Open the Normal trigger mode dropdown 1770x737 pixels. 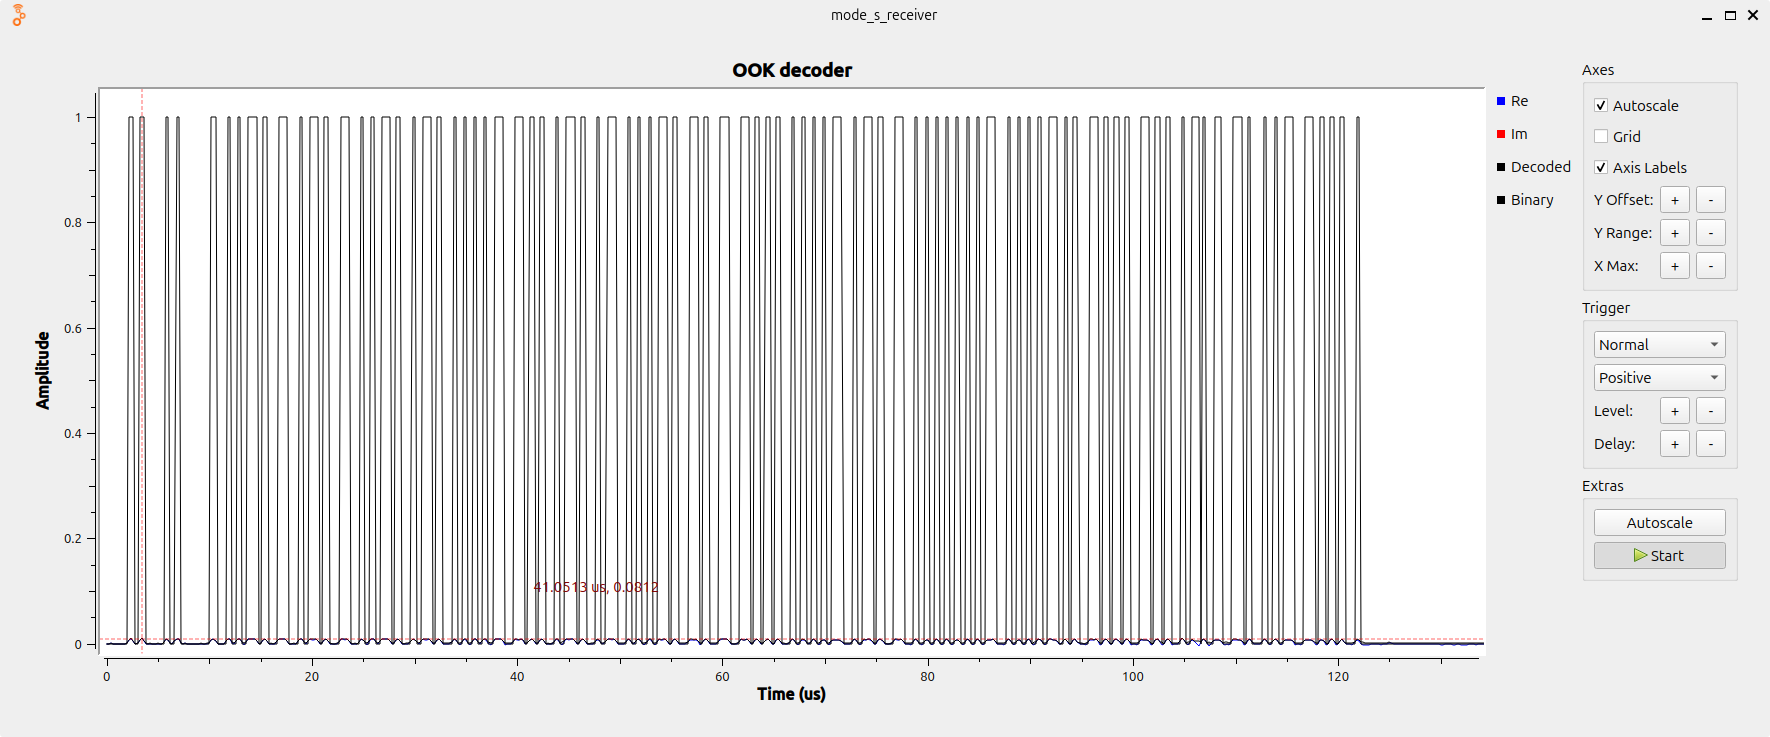[x=1659, y=345]
